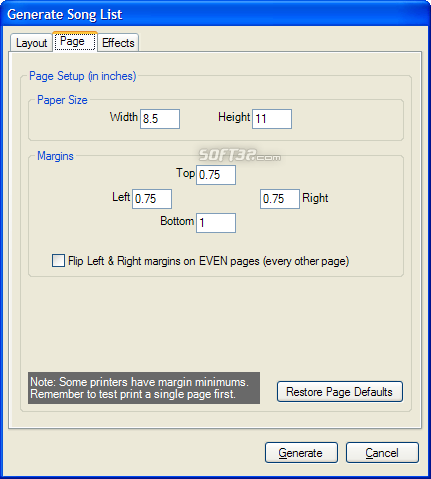Switch to the Layout tab
Image resolution: width=431 pixels, height=479 pixels.
tap(31, 43)
